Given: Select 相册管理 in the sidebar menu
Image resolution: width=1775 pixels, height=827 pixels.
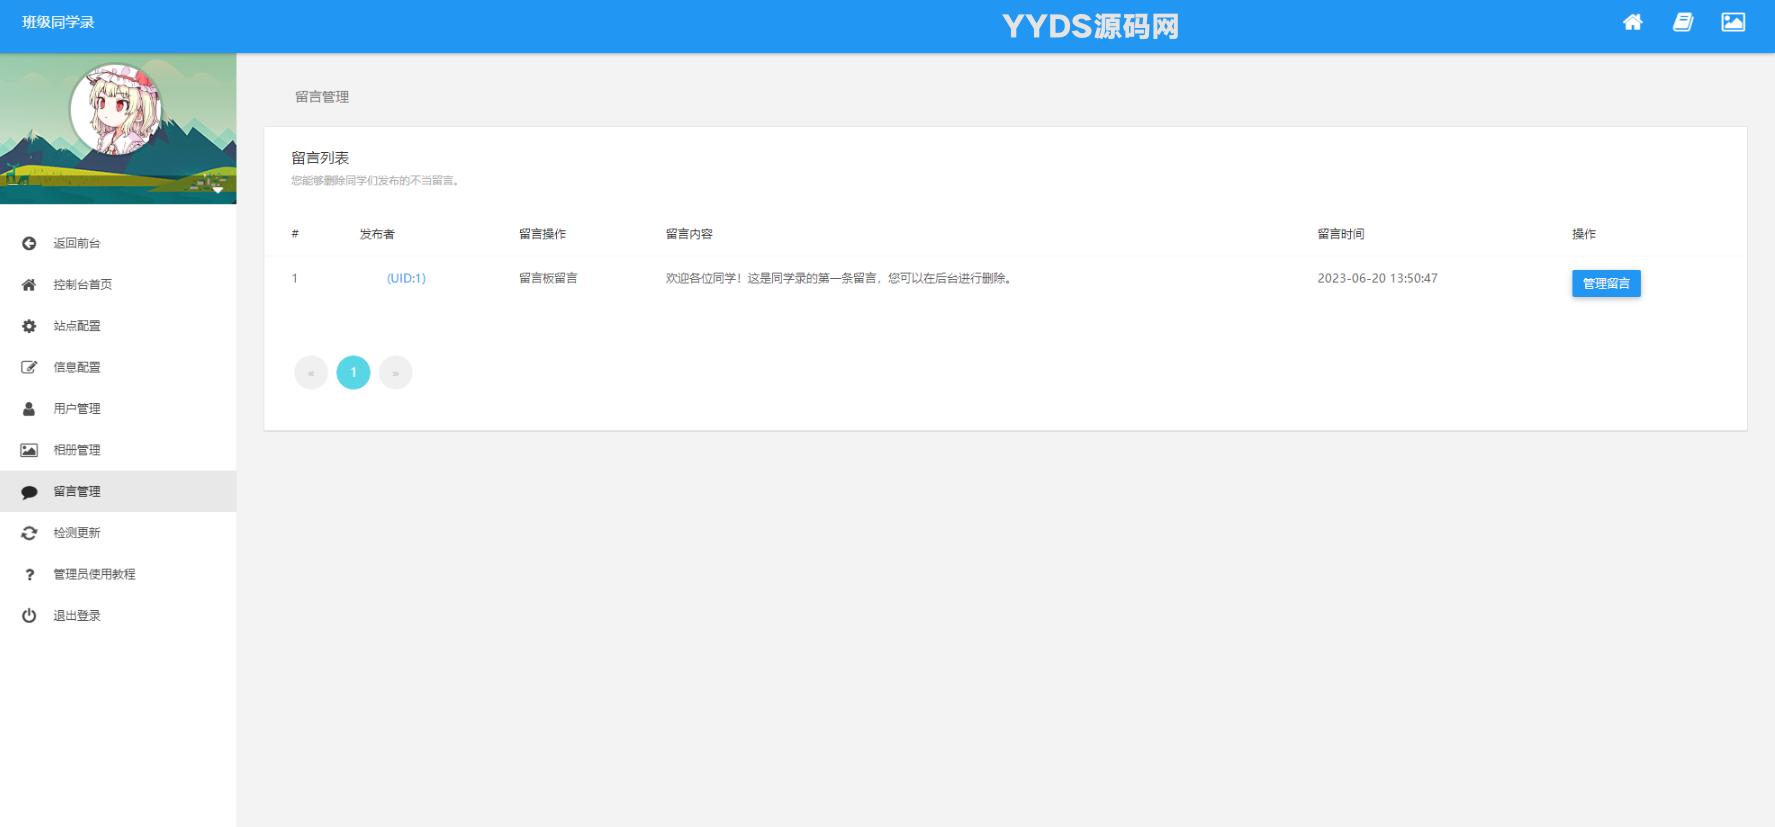Looking at the screenshot, I should tap(77, 450).
